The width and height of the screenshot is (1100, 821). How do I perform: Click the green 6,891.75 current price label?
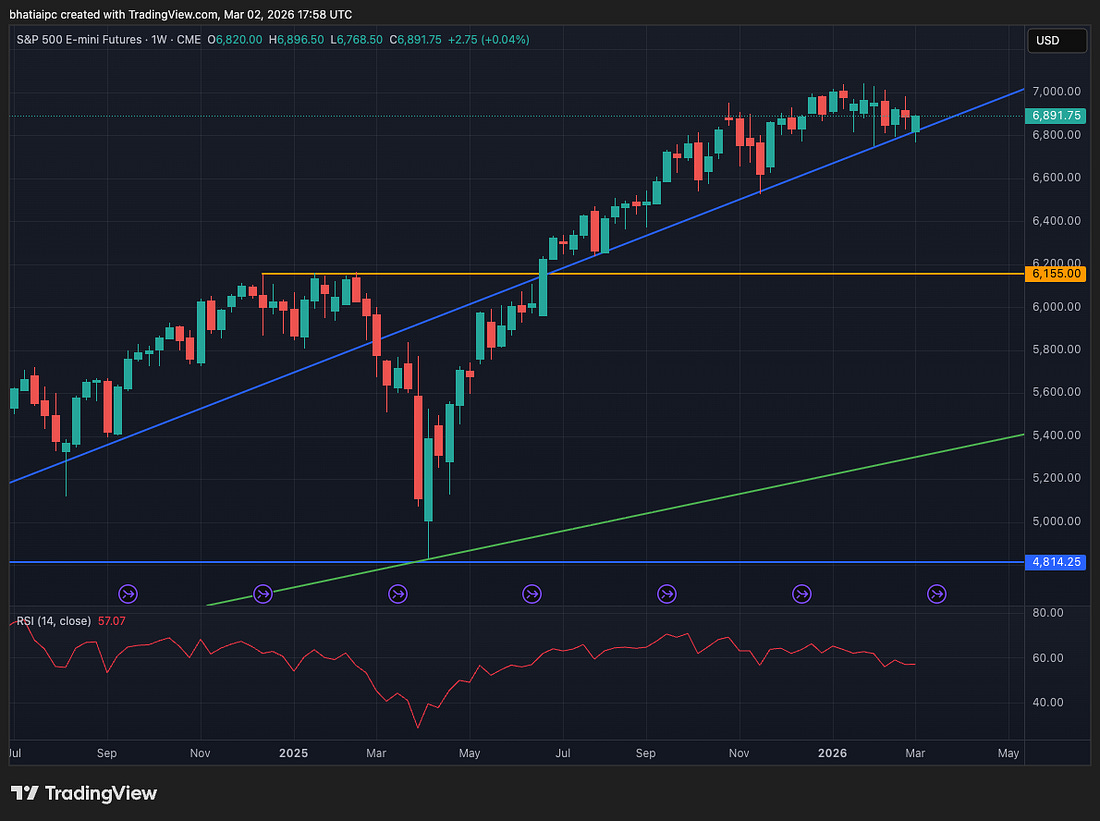(x=1056, y=116)
